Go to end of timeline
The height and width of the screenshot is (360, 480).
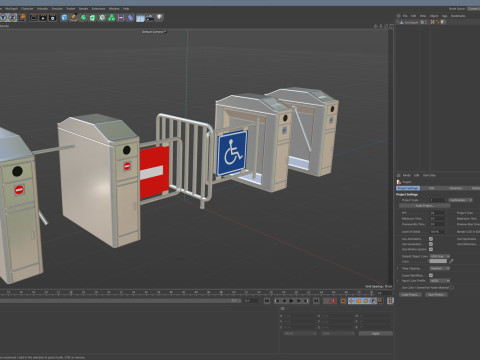click(316, 301)
